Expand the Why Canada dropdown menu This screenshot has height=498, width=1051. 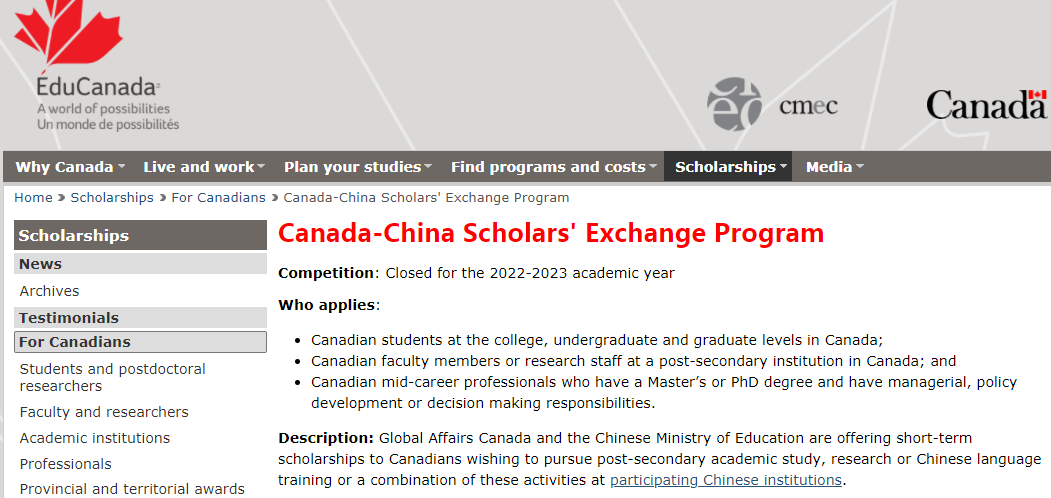click(70, 167)
